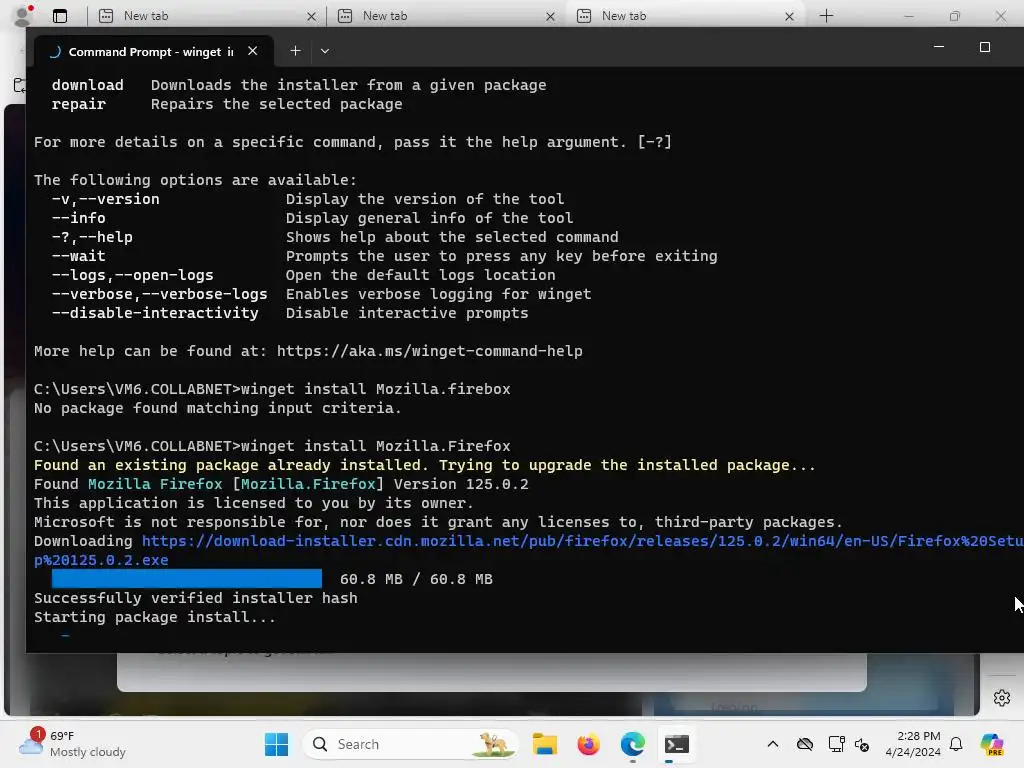Click the aka.ms/winget-command-help link
This screenshot has height=768, width=1024.
[430, 351]
